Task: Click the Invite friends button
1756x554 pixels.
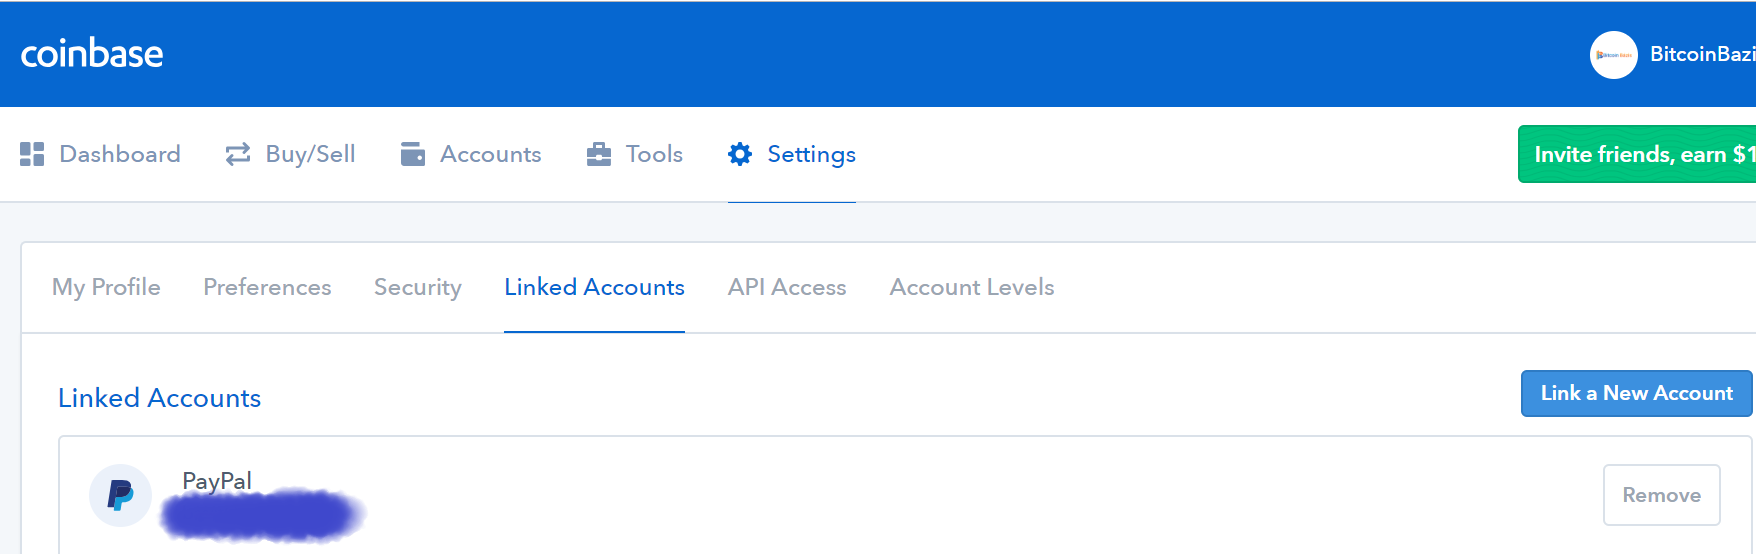Action: 1637,154
